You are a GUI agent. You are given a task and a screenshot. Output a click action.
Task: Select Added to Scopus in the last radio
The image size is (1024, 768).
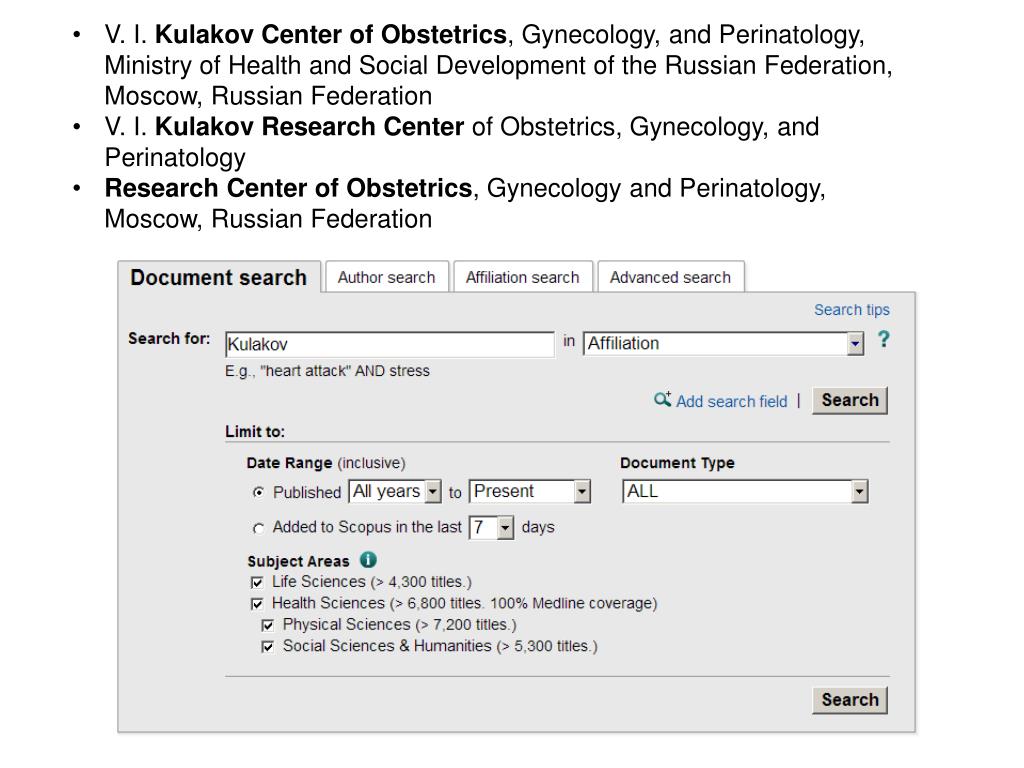click(259, 528)
